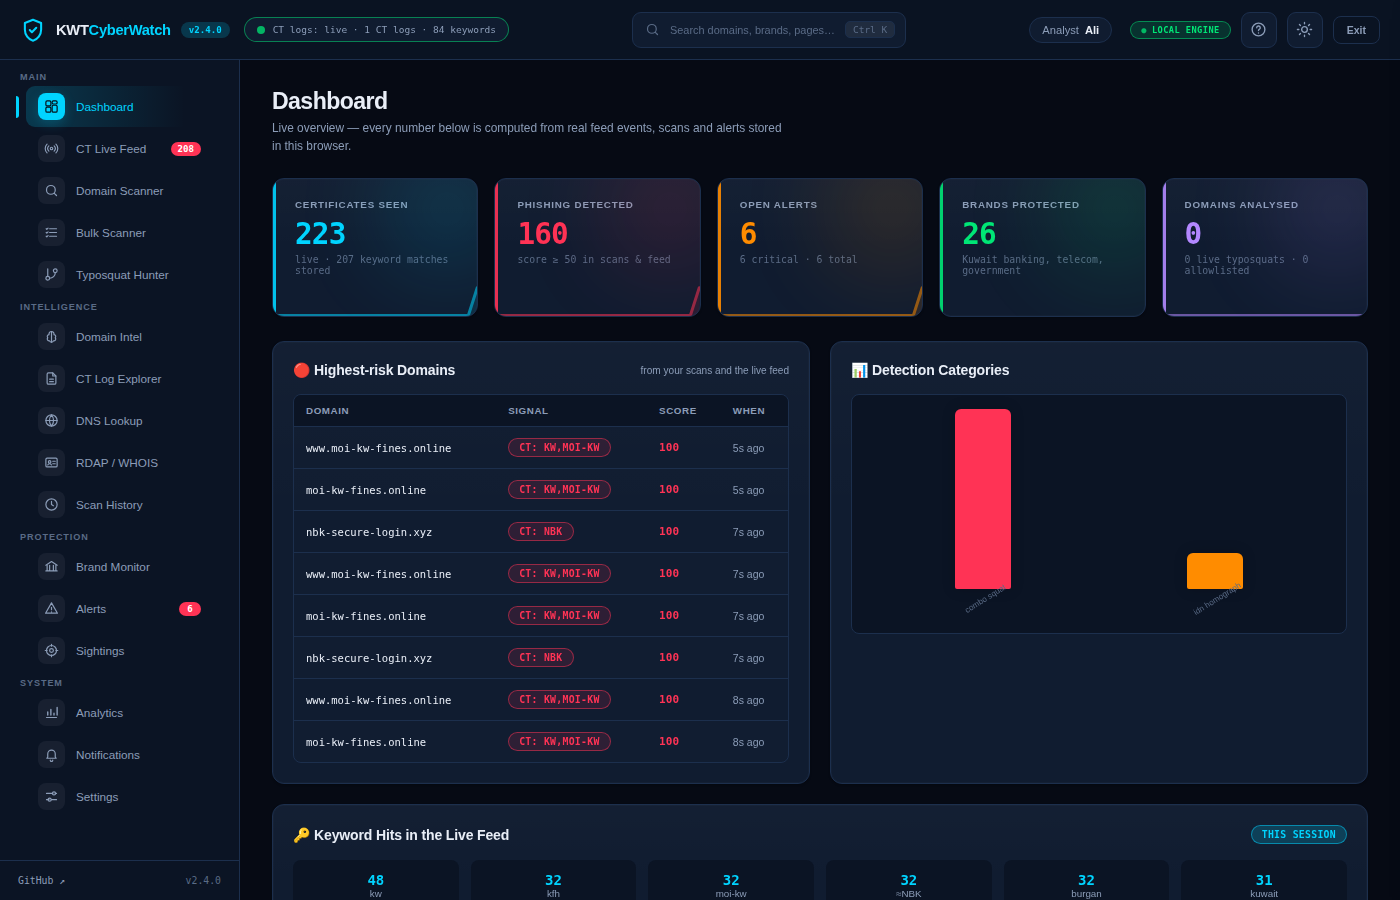
Task: Click the Analyst Ali profile pill
Action: click(1070, 30)
